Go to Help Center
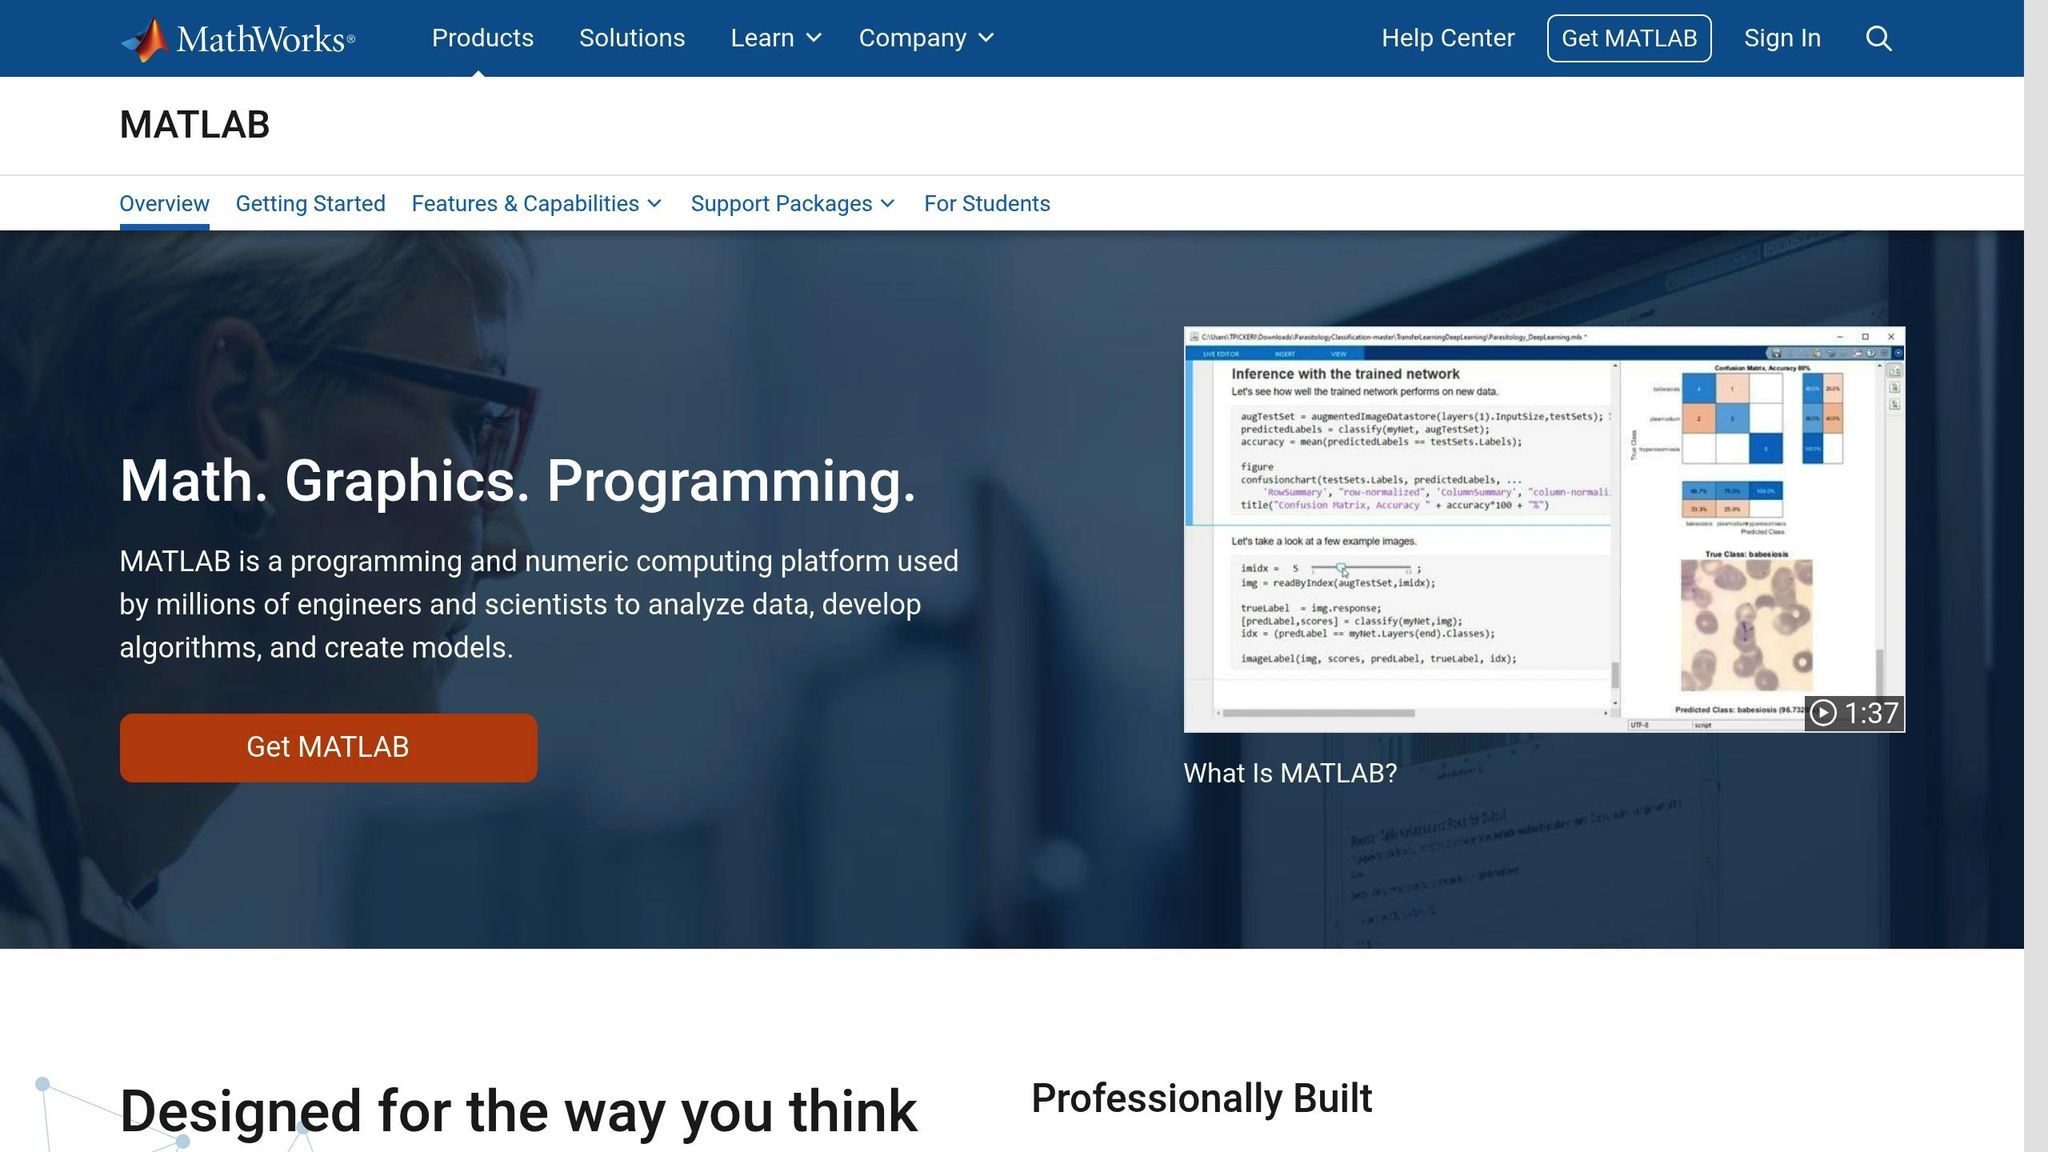The height and width of the screenshot is (1152, 2048). point(1448,38)
